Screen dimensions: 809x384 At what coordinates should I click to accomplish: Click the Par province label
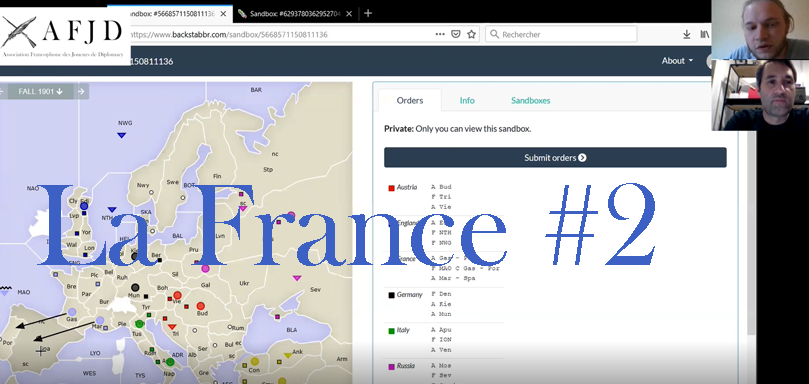(86, 294)
